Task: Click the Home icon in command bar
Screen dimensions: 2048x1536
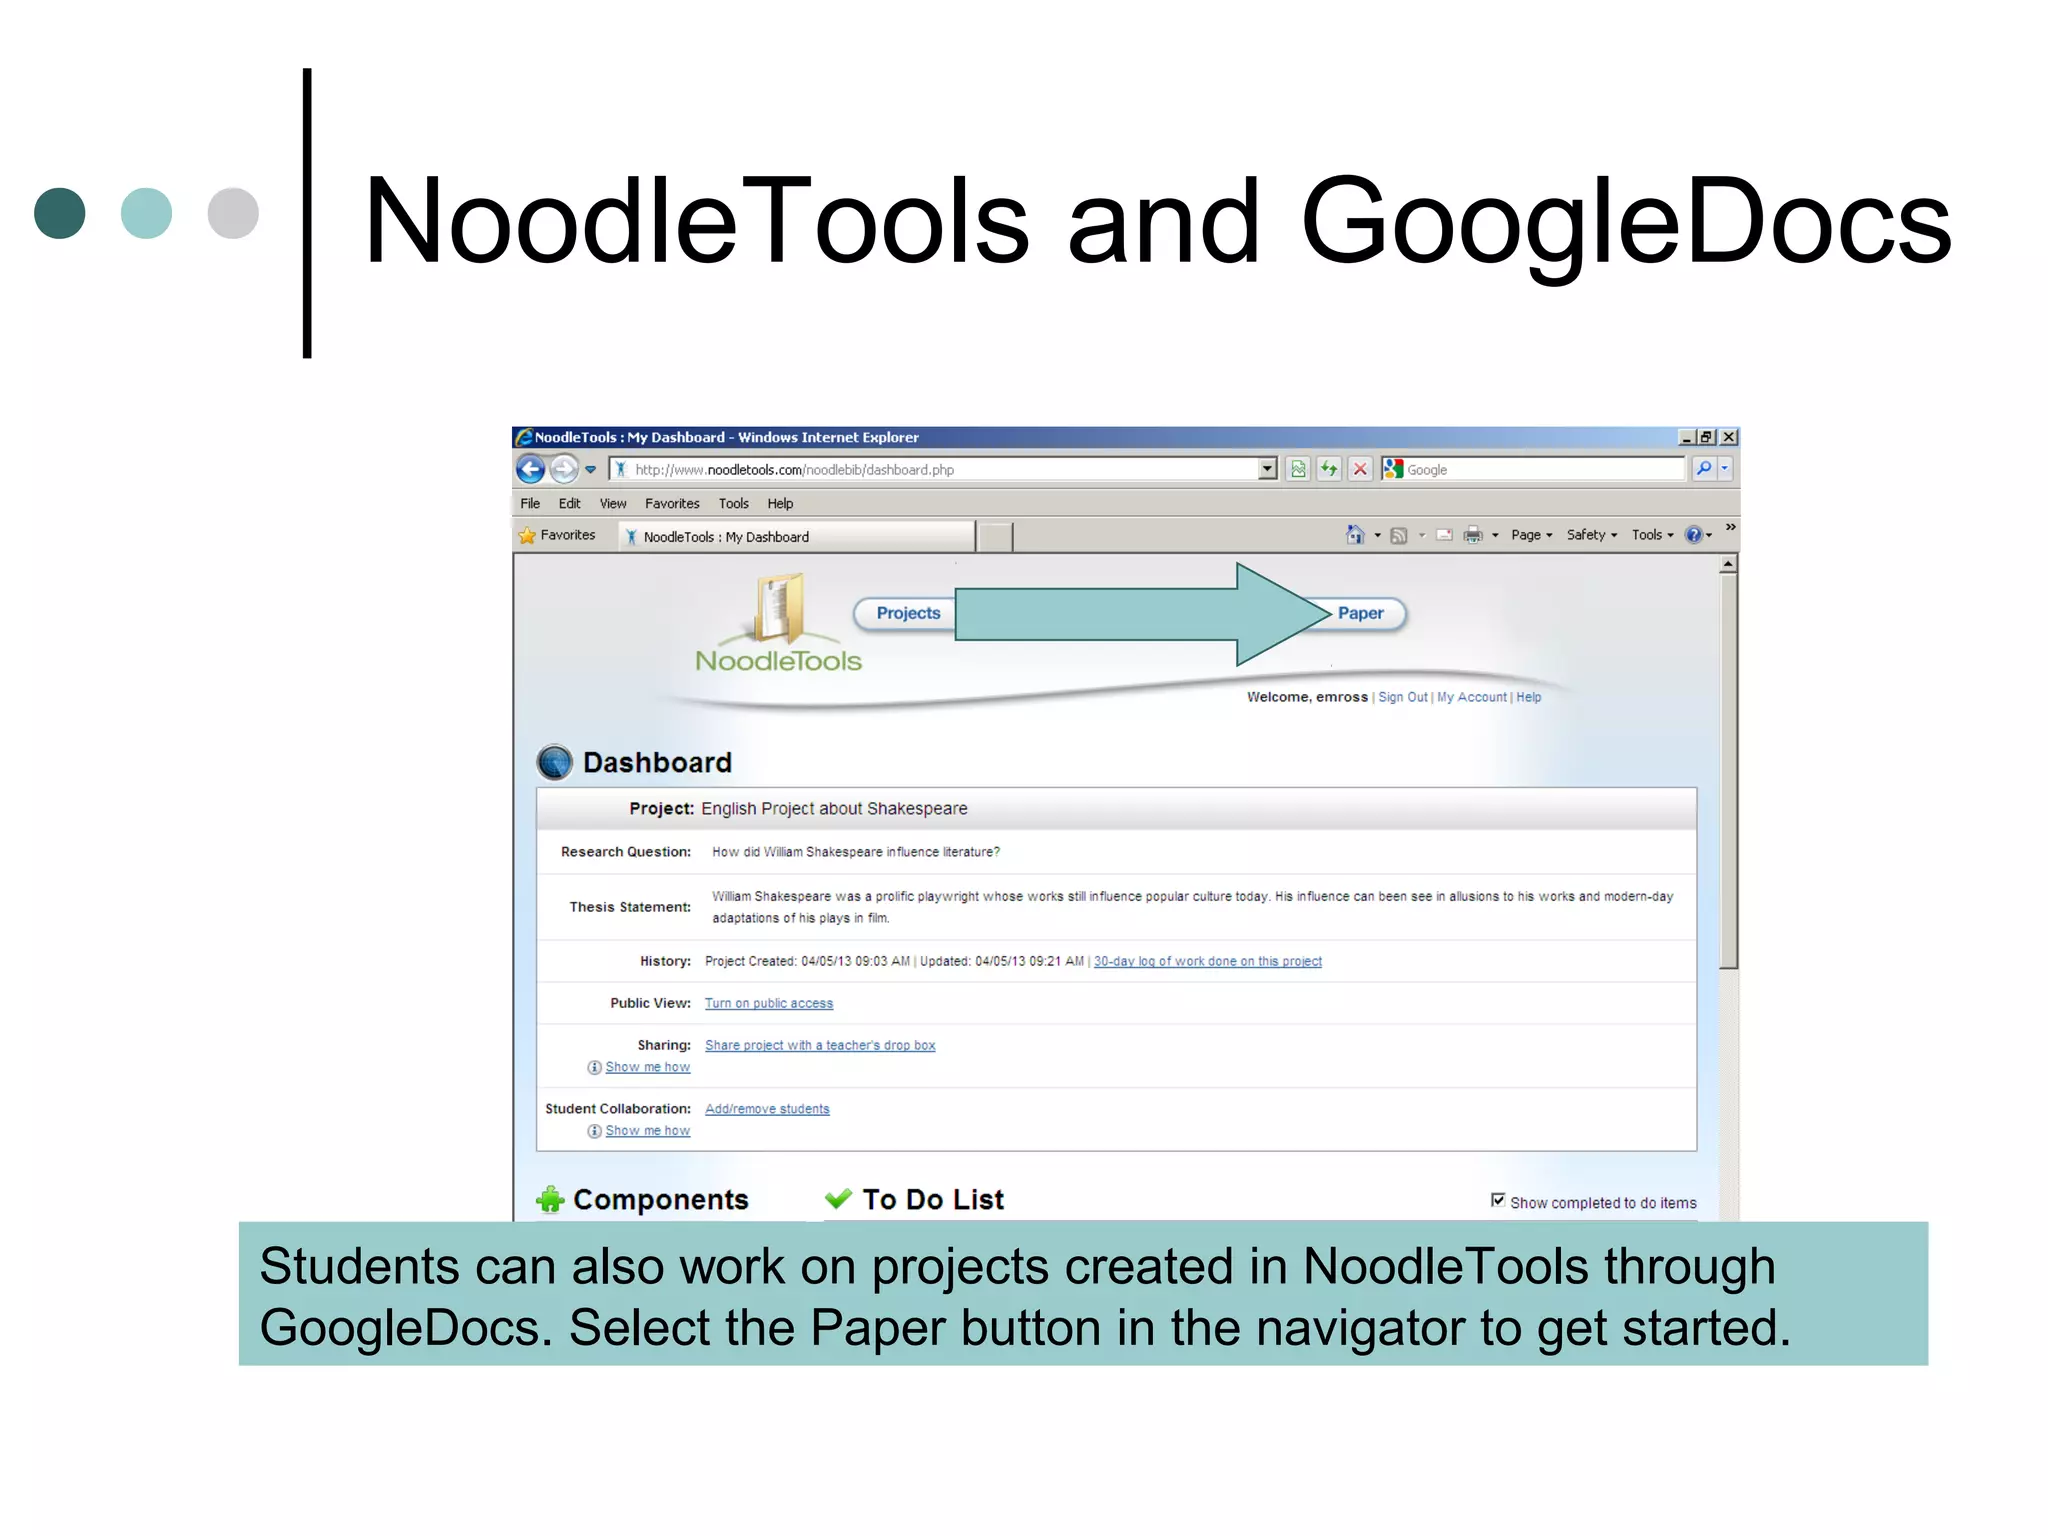Action: (1355, 535)
